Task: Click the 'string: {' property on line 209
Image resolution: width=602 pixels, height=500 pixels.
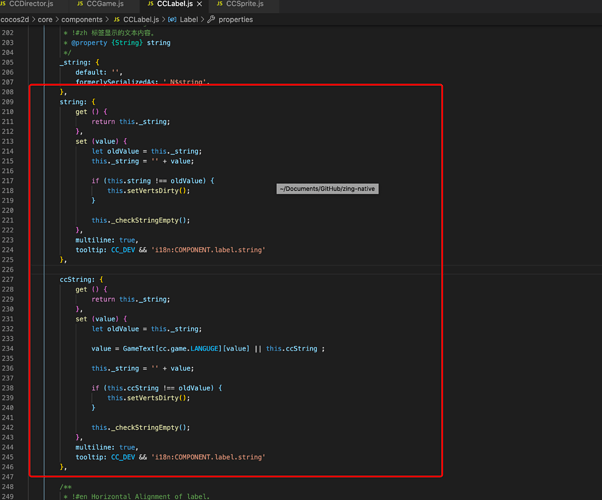Action: pyautogui.click(x=77, y=102)
